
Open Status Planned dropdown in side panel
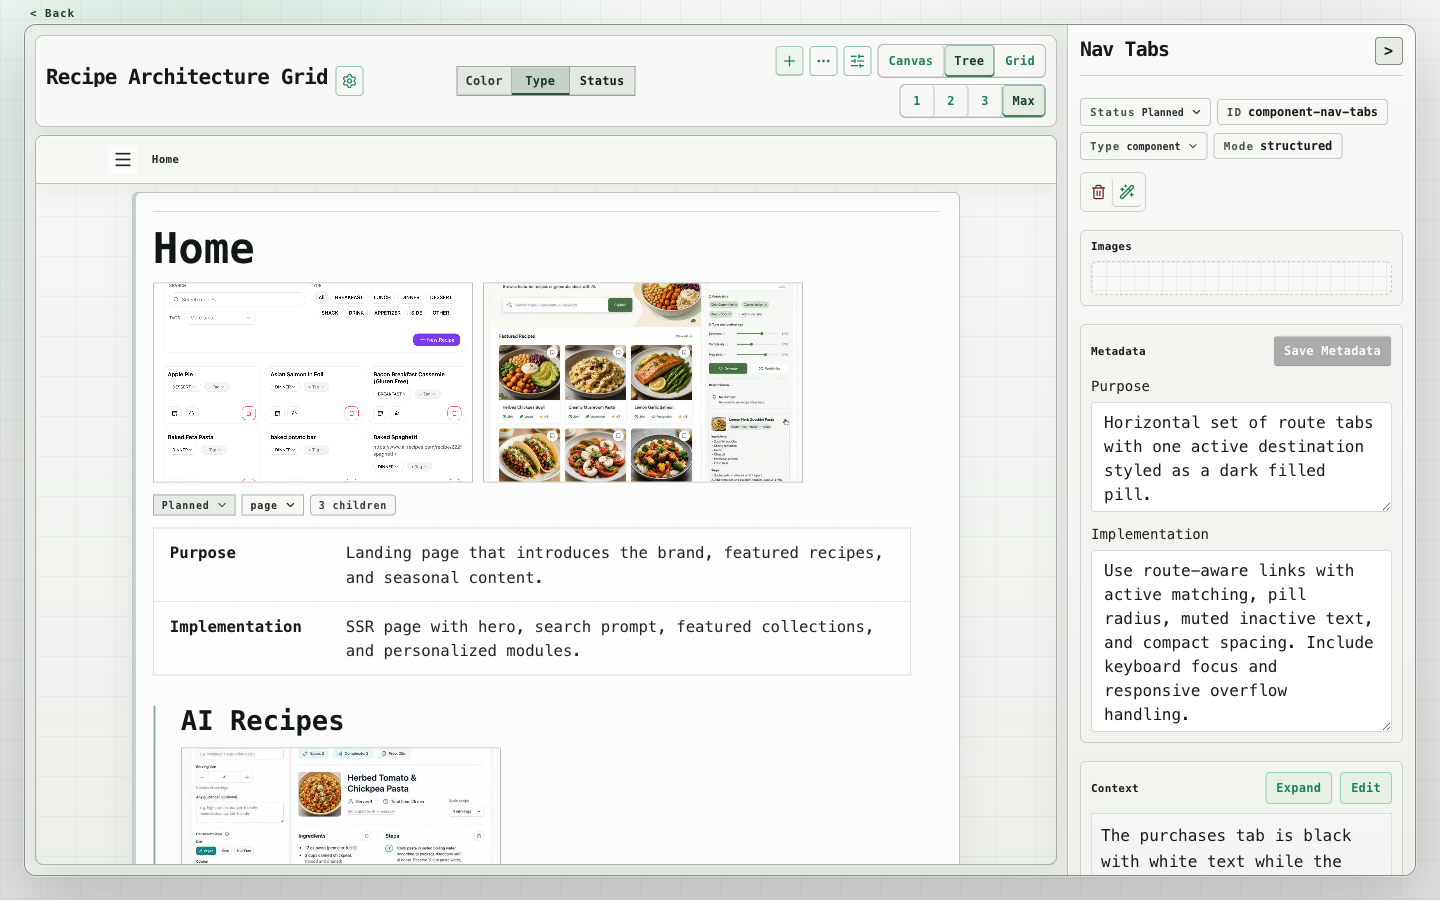[1145, 112]
